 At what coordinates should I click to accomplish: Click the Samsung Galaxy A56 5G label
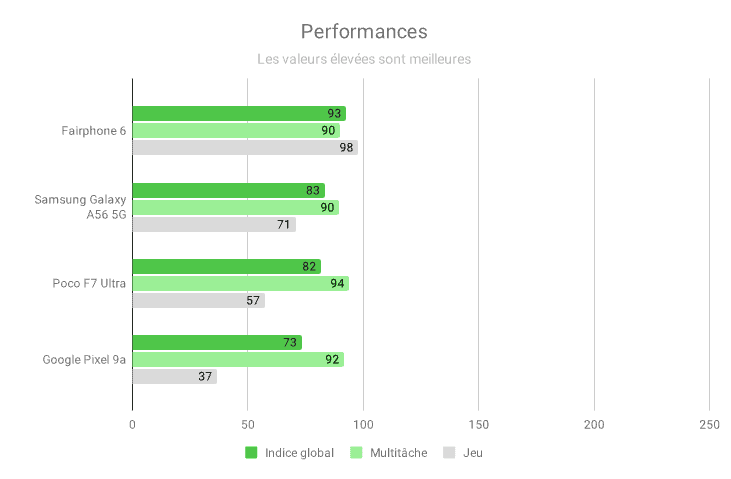coord(81,207)
